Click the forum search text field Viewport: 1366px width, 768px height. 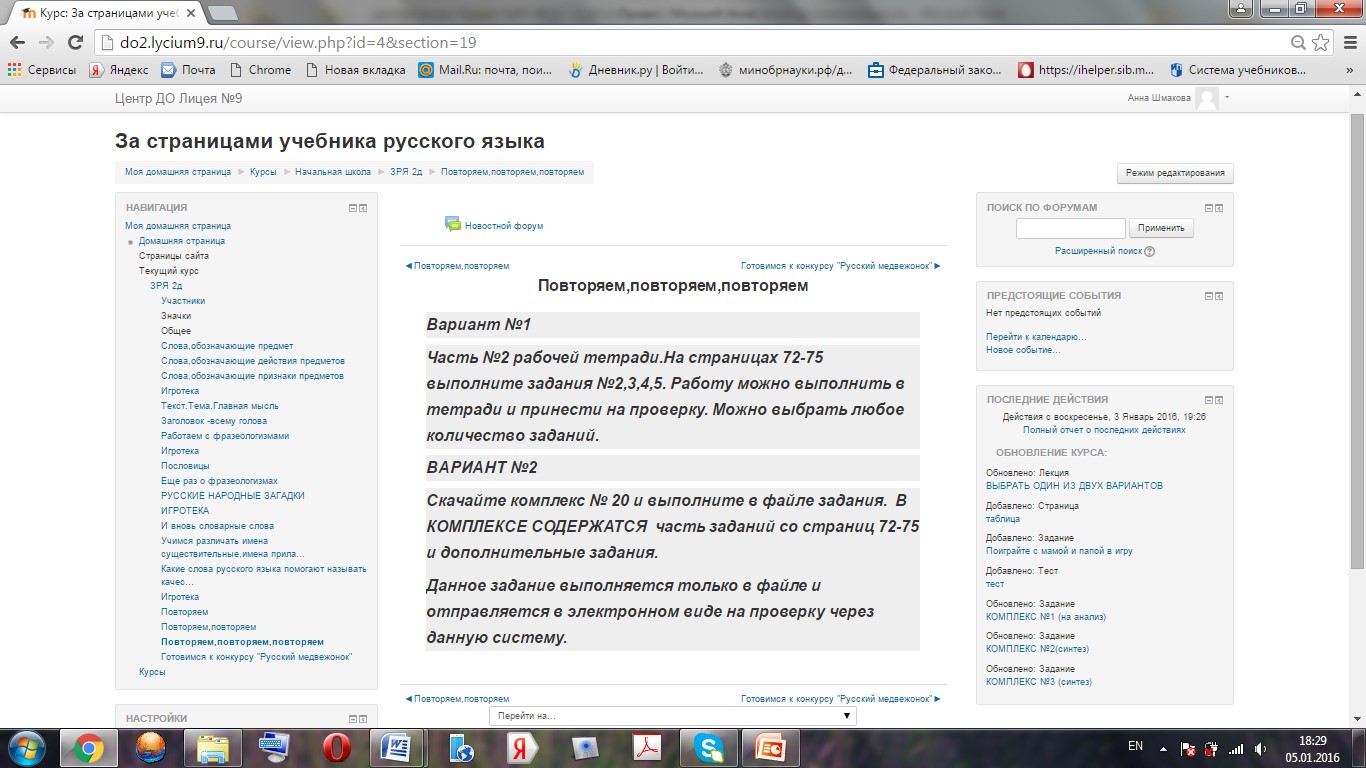1070,228
